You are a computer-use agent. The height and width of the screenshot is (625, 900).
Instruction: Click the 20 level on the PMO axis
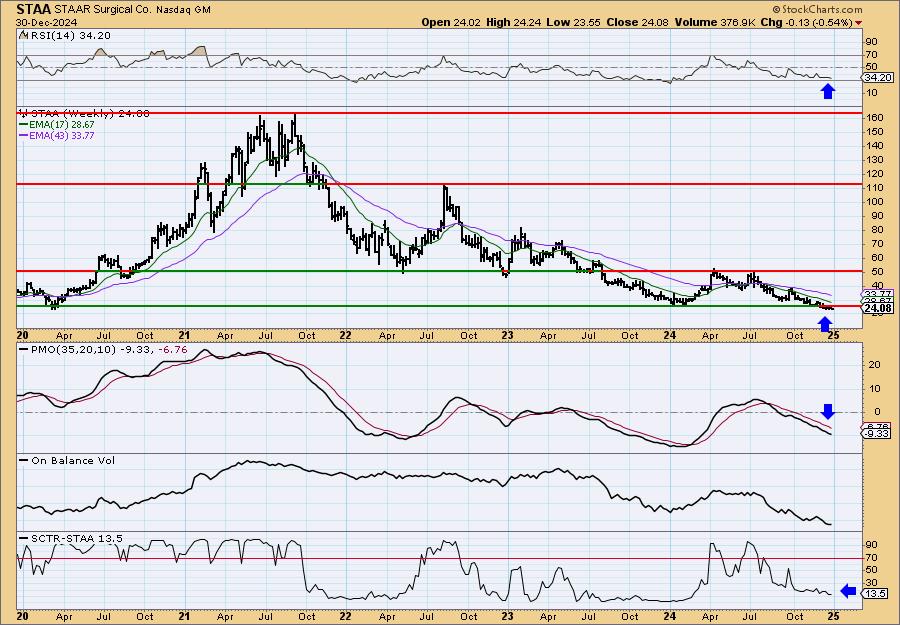point(875,365)
